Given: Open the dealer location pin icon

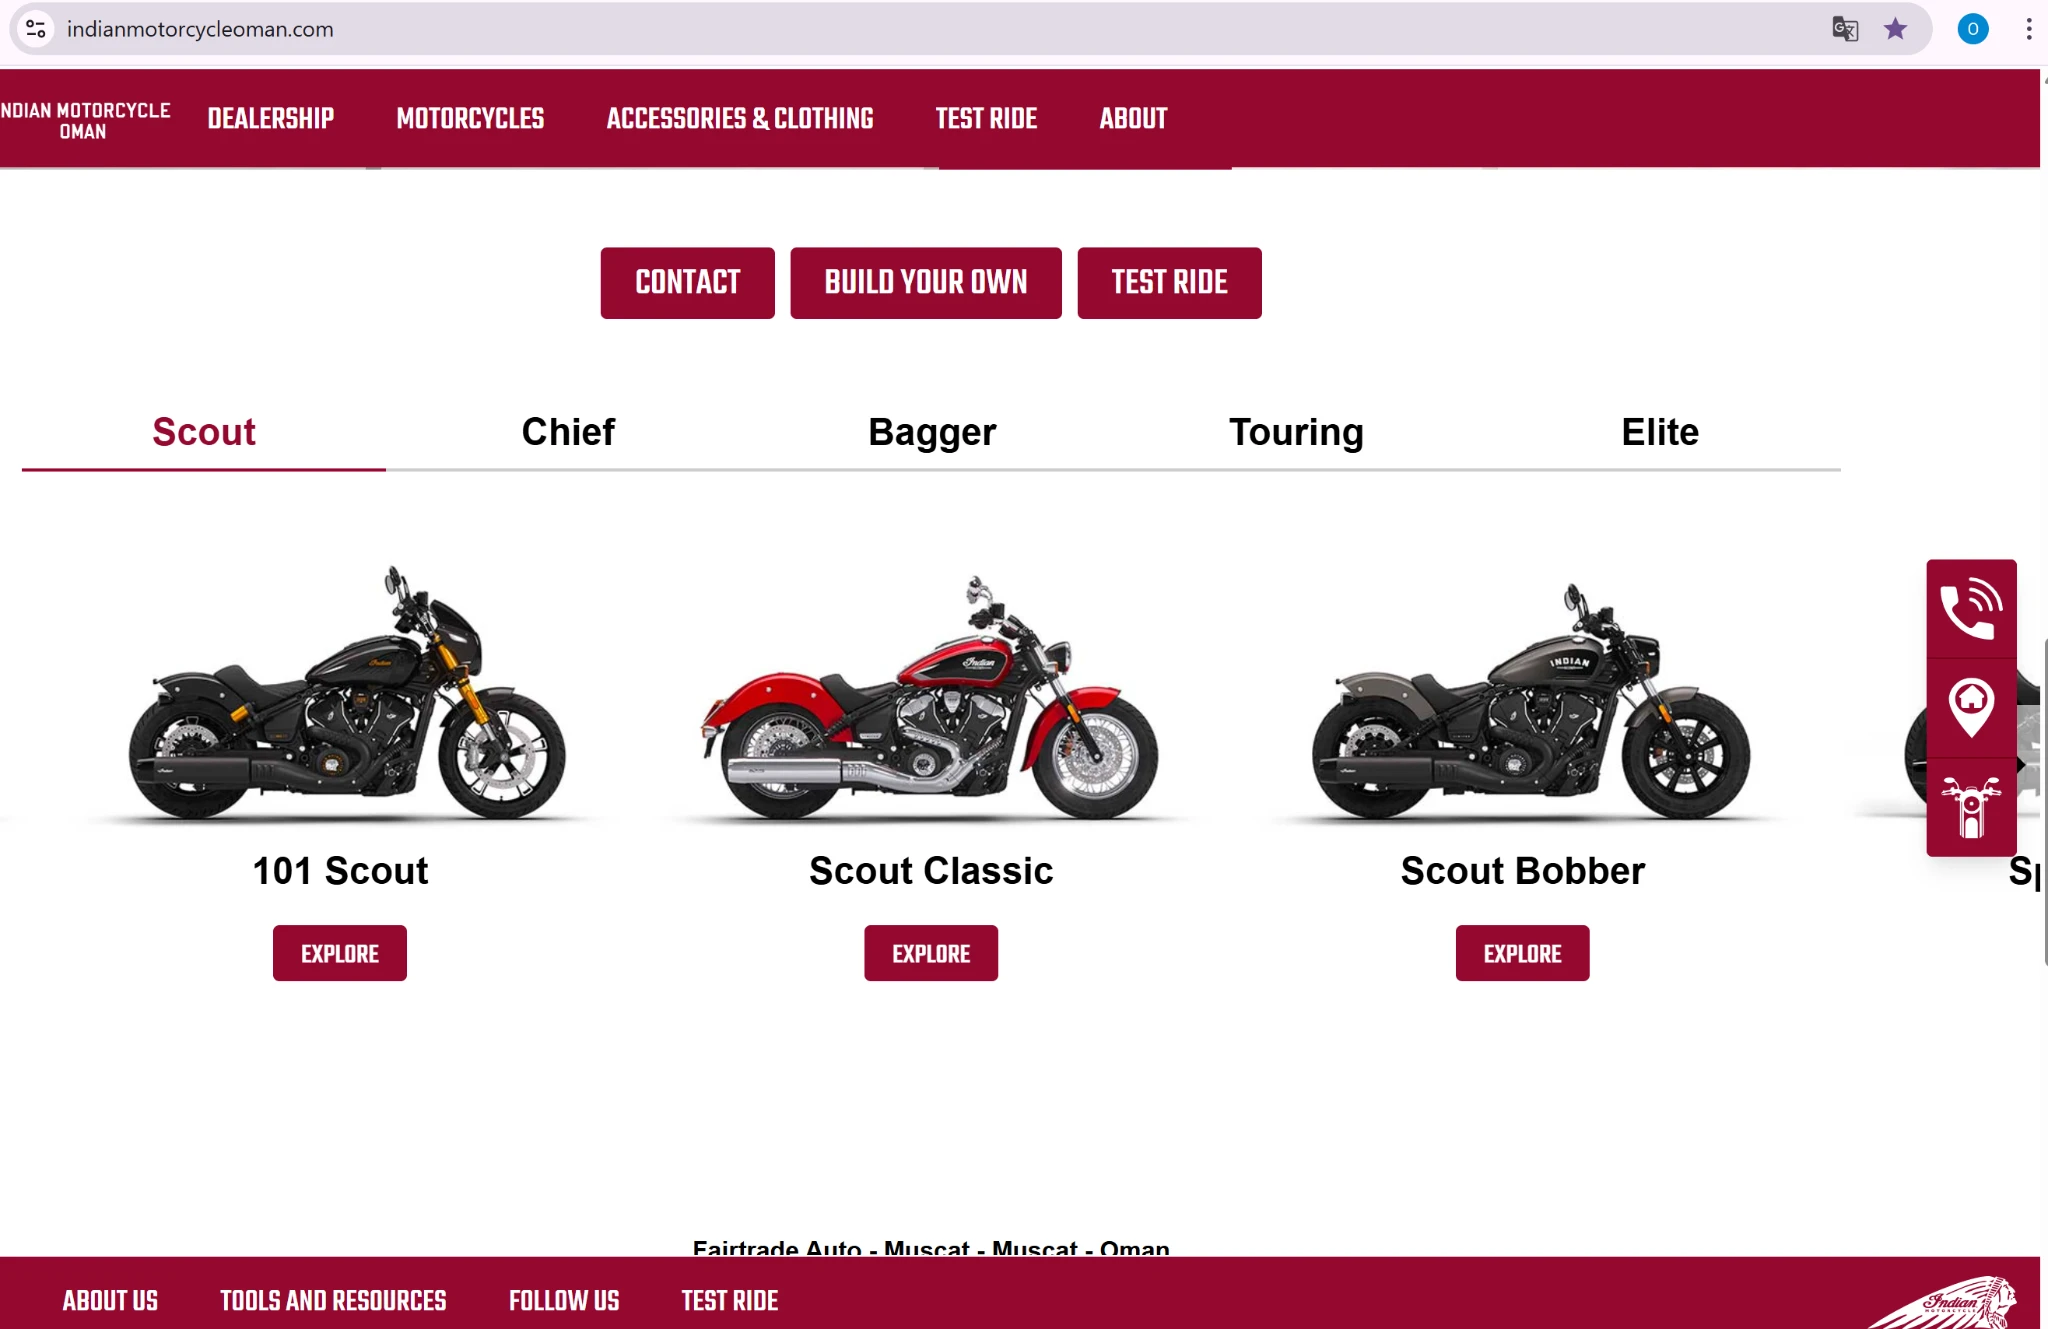Looking at the screenshot, I should pos(1971,707).
